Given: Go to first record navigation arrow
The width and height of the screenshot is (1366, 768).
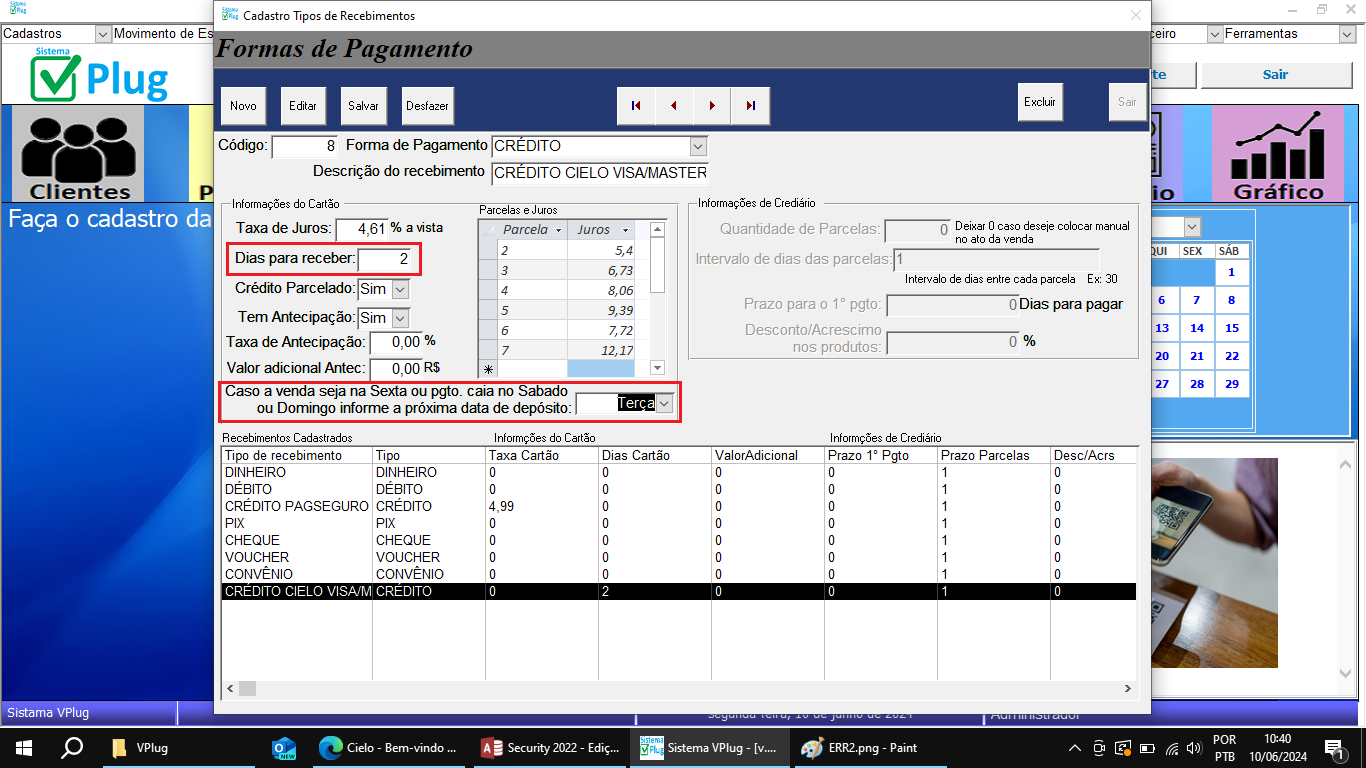Looking at the screenshot, I should coord(636,106).
